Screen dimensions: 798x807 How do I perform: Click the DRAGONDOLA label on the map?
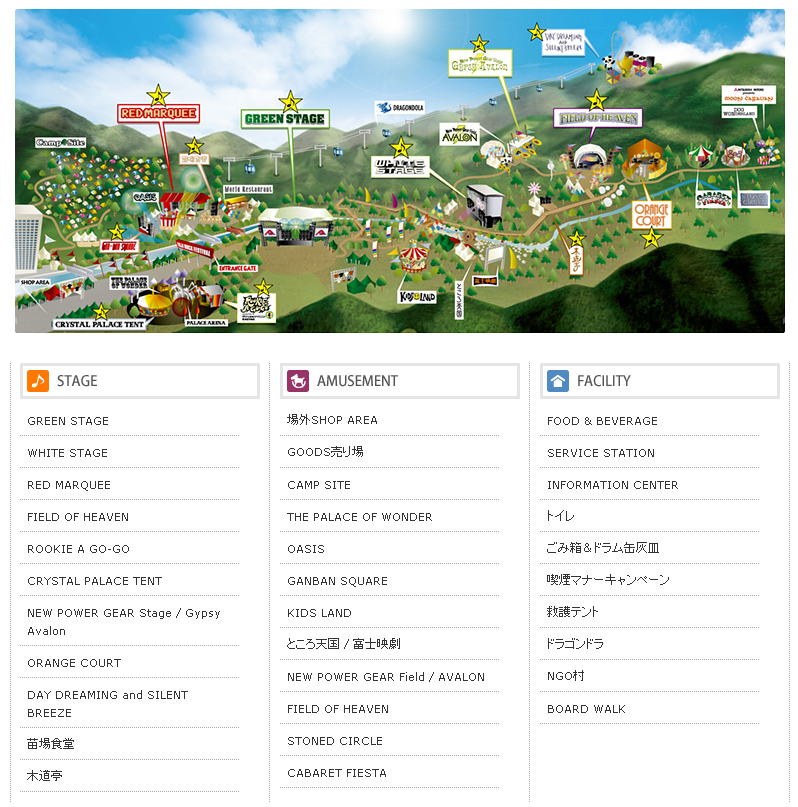[400, 108]
